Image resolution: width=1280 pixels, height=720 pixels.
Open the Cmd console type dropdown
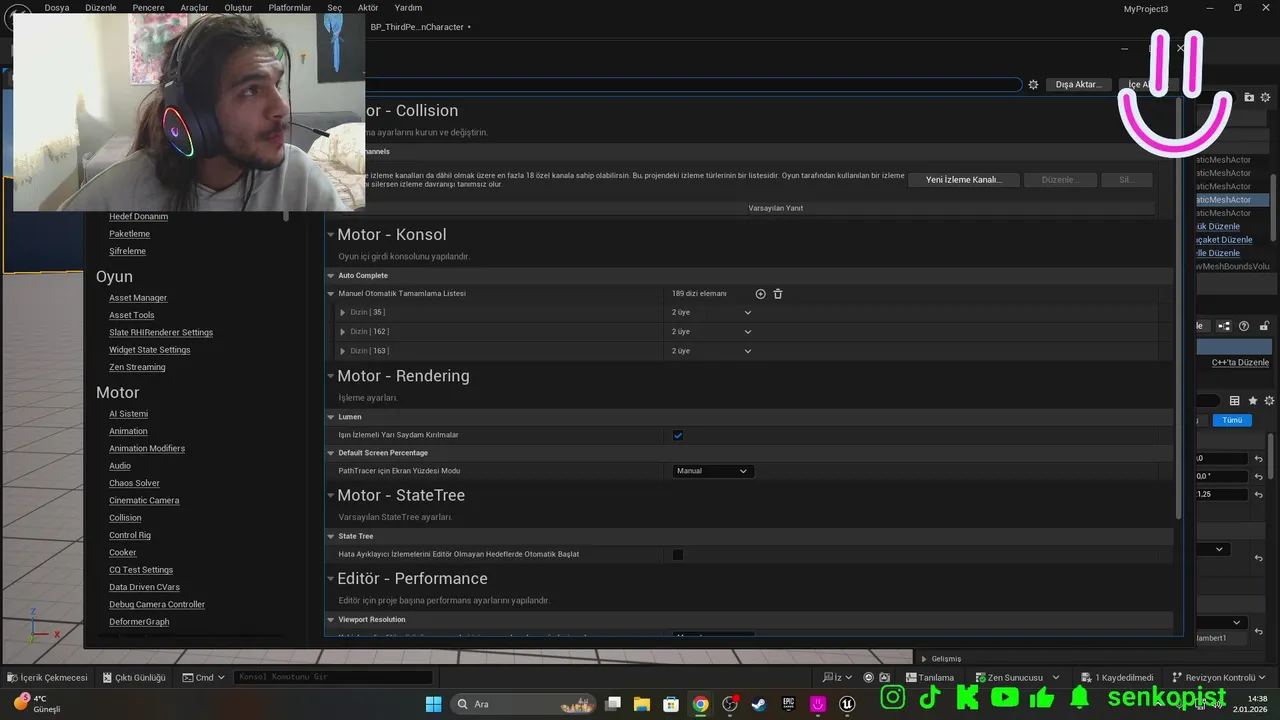tap(203, 677)
